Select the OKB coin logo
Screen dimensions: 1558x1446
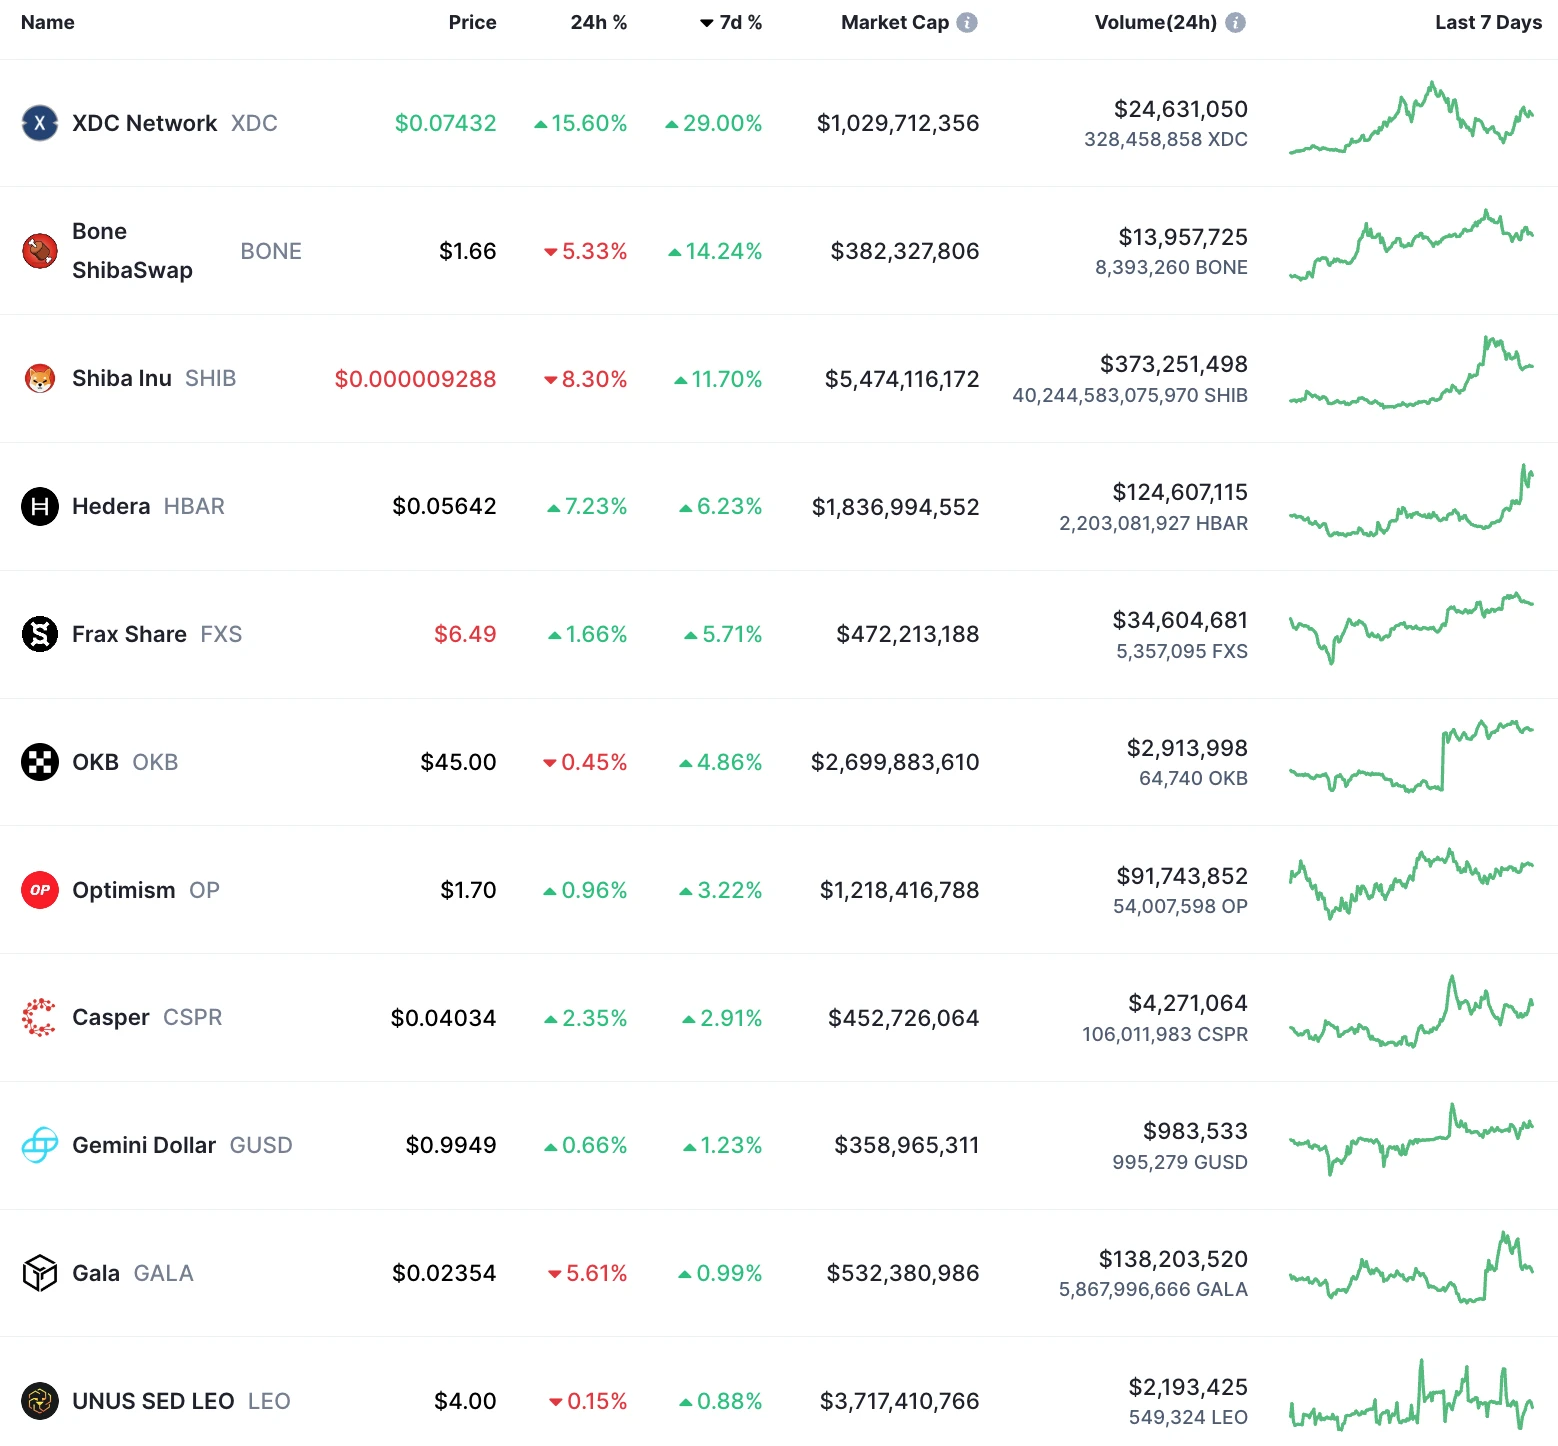click(40, 762)
